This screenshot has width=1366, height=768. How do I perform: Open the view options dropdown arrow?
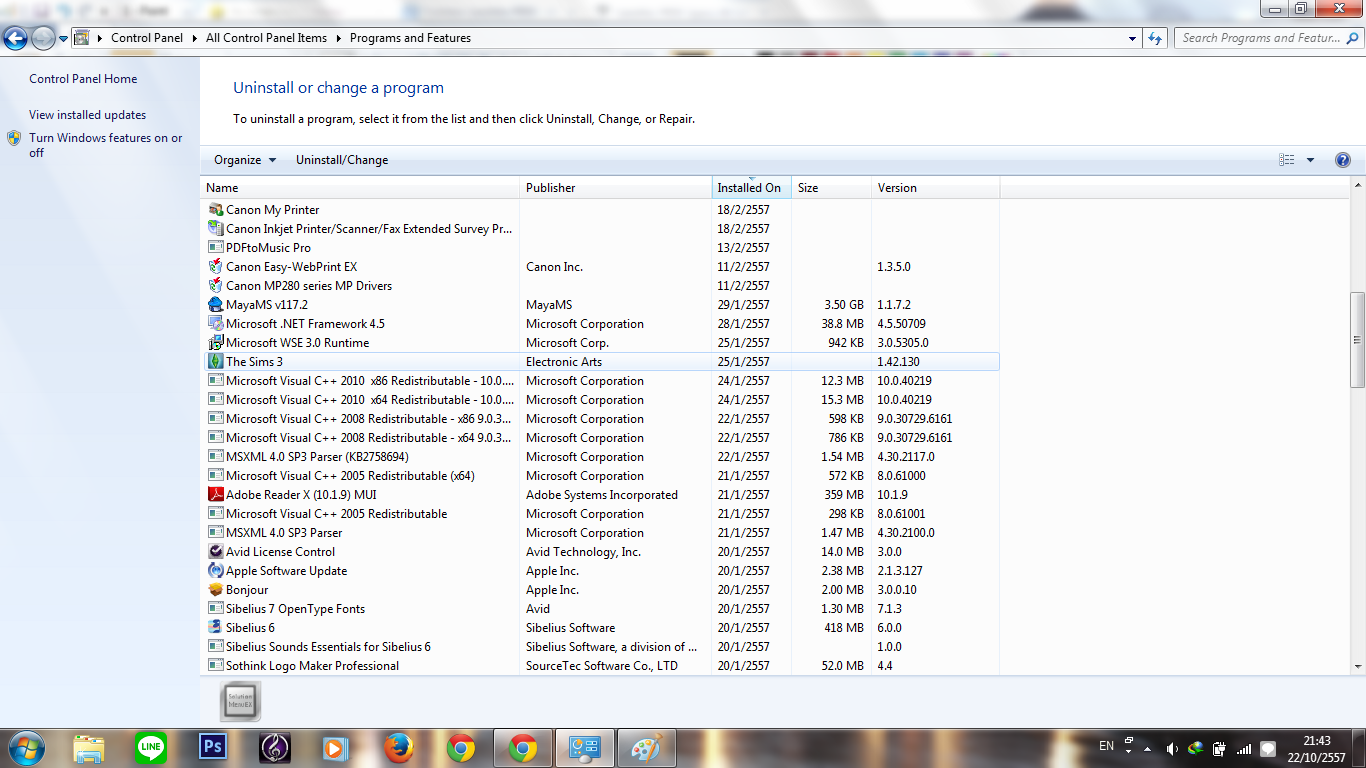tap(1310, 160)
